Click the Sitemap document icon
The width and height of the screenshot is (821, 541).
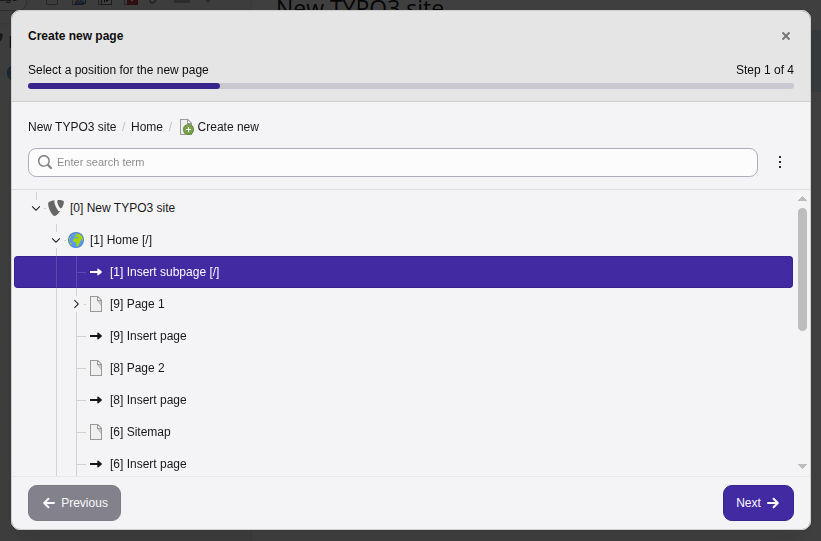(96, 432)
